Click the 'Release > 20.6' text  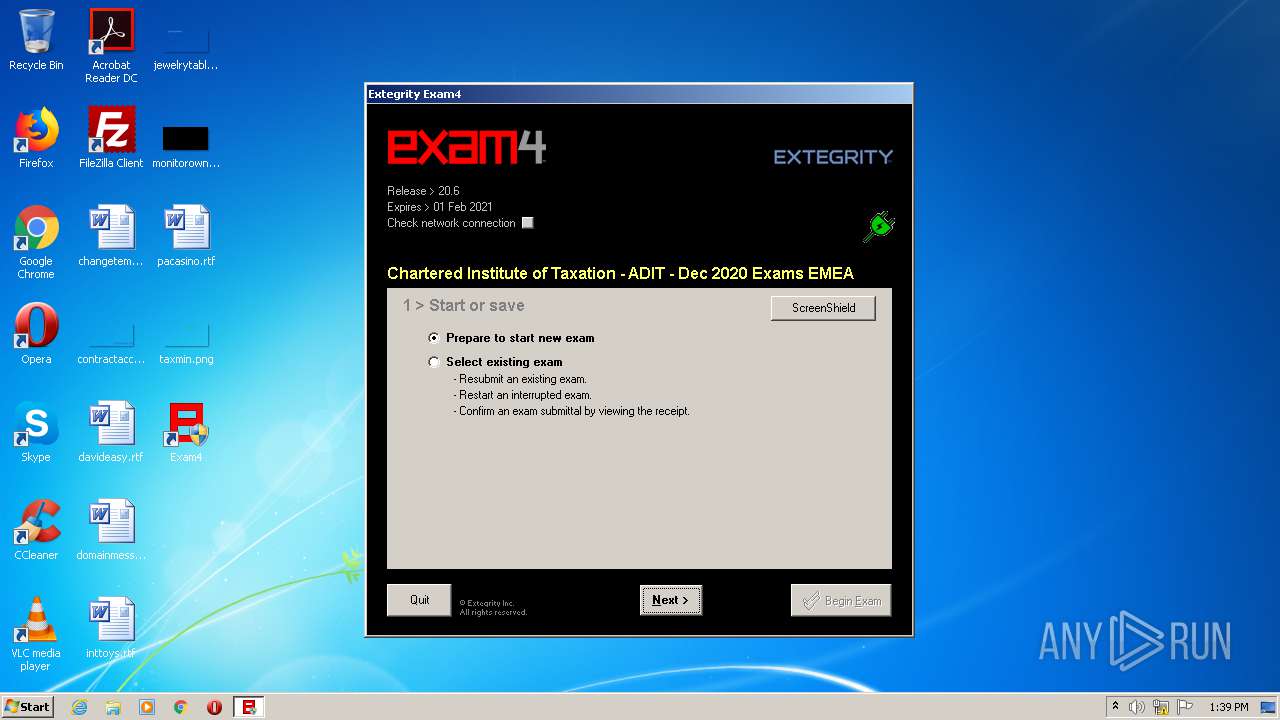tap(423, 191)
